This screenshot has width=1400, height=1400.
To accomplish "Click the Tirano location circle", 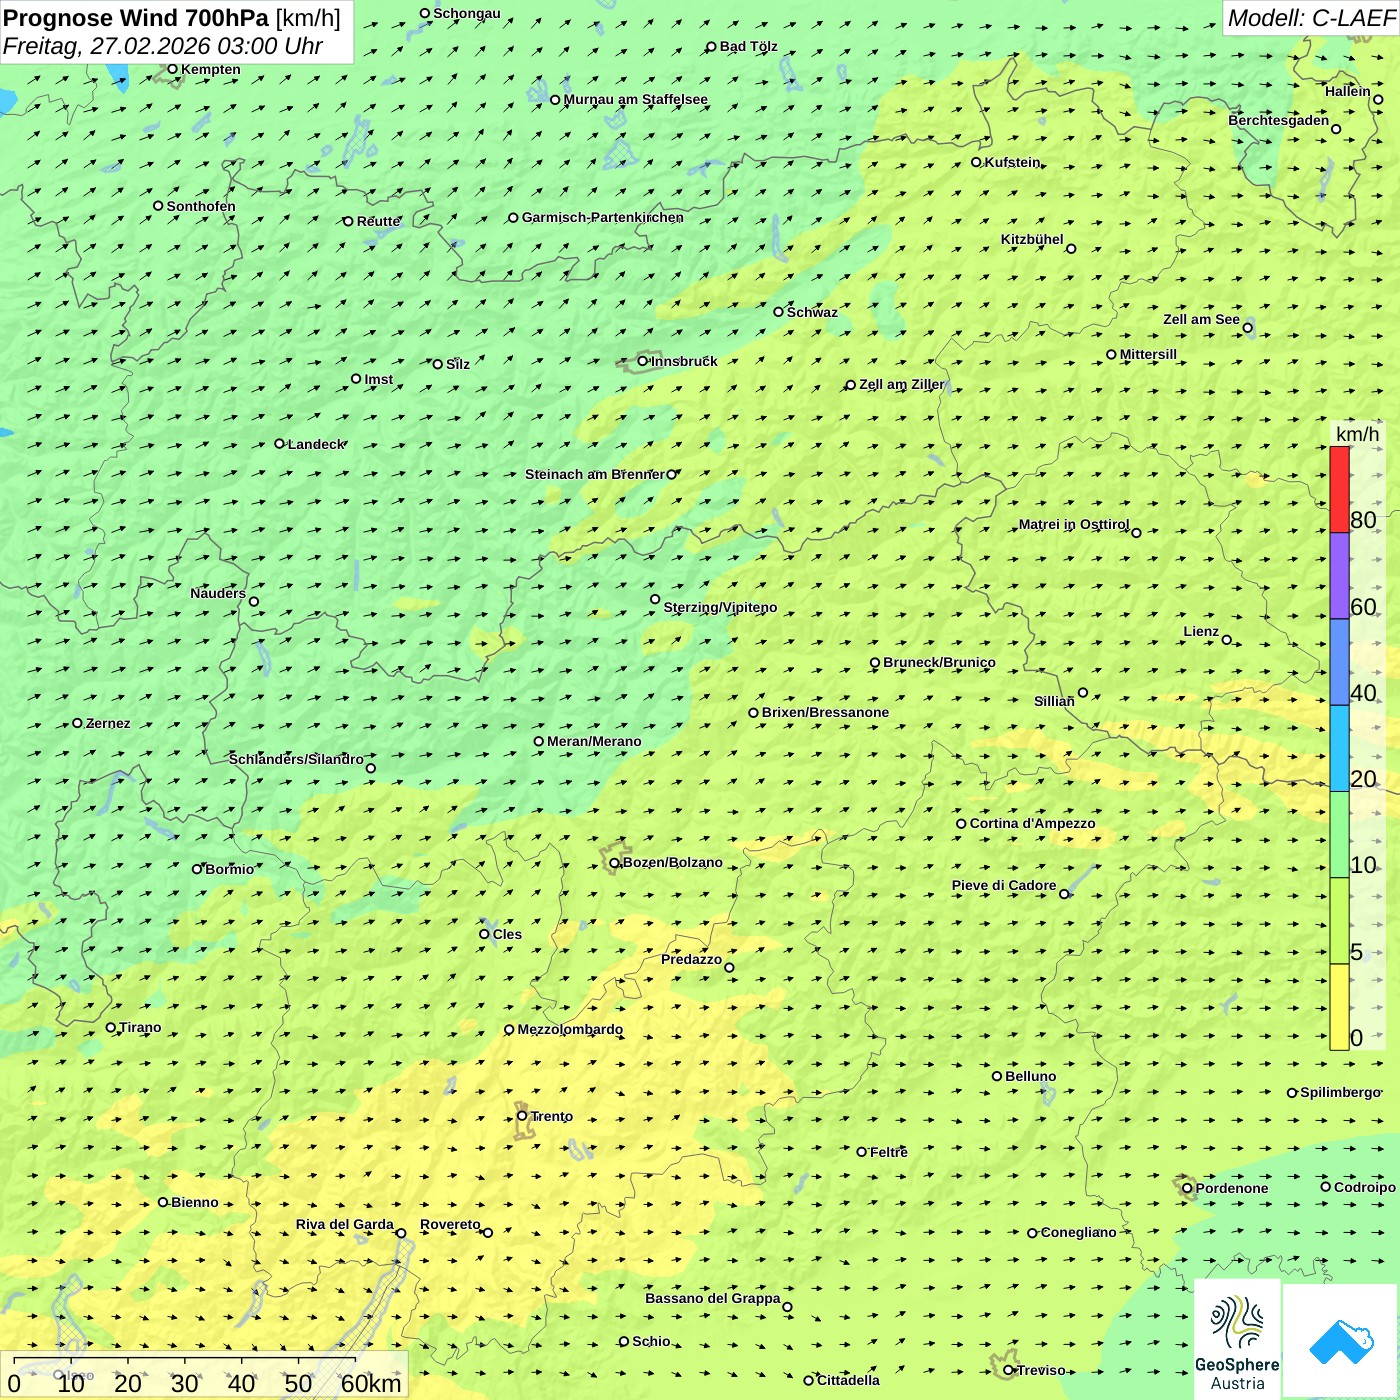I will point(111,1027).
